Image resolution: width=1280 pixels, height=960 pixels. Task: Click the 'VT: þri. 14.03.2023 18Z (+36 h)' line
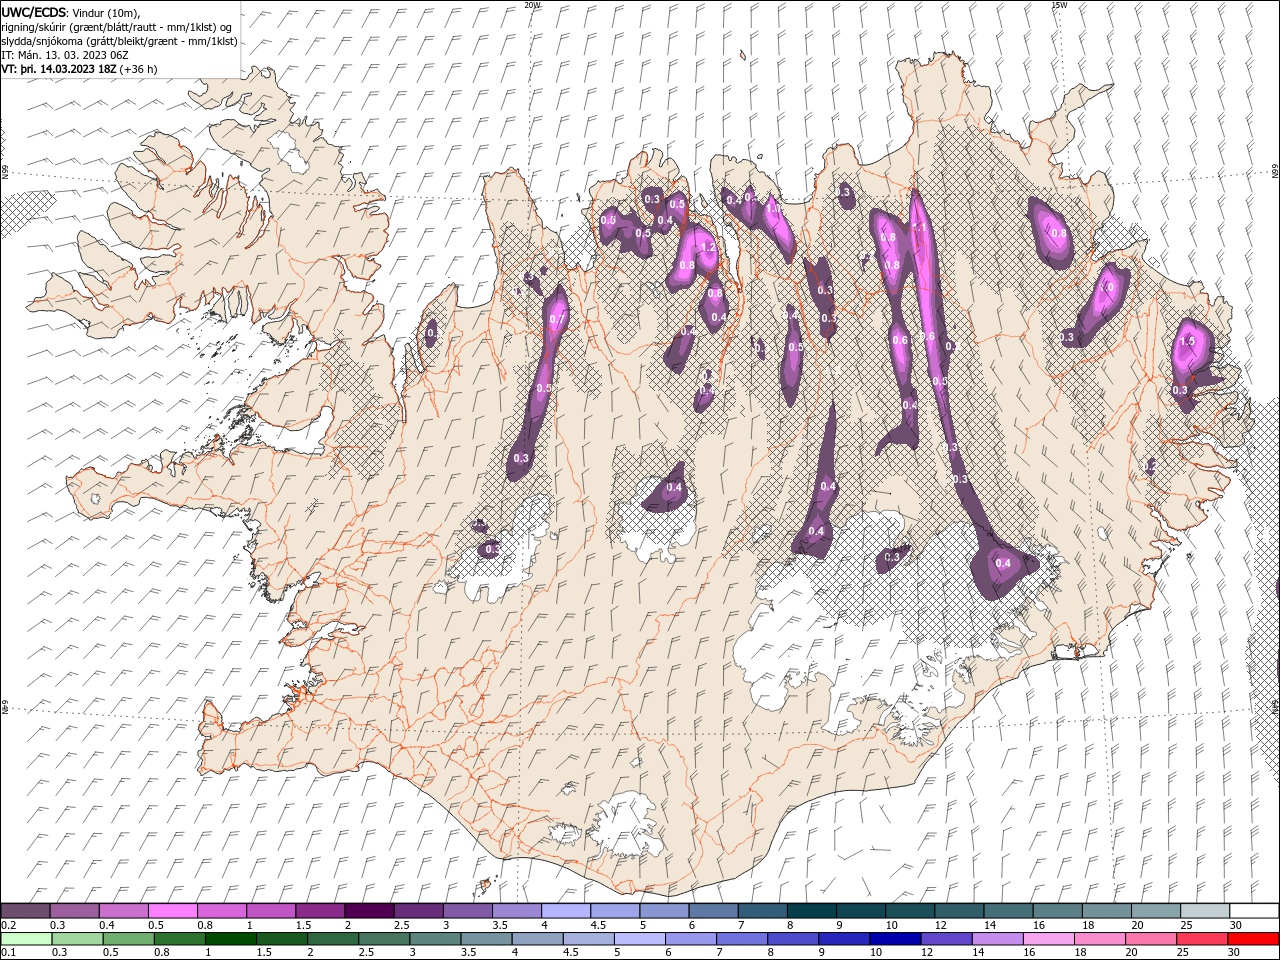(79, 69)
